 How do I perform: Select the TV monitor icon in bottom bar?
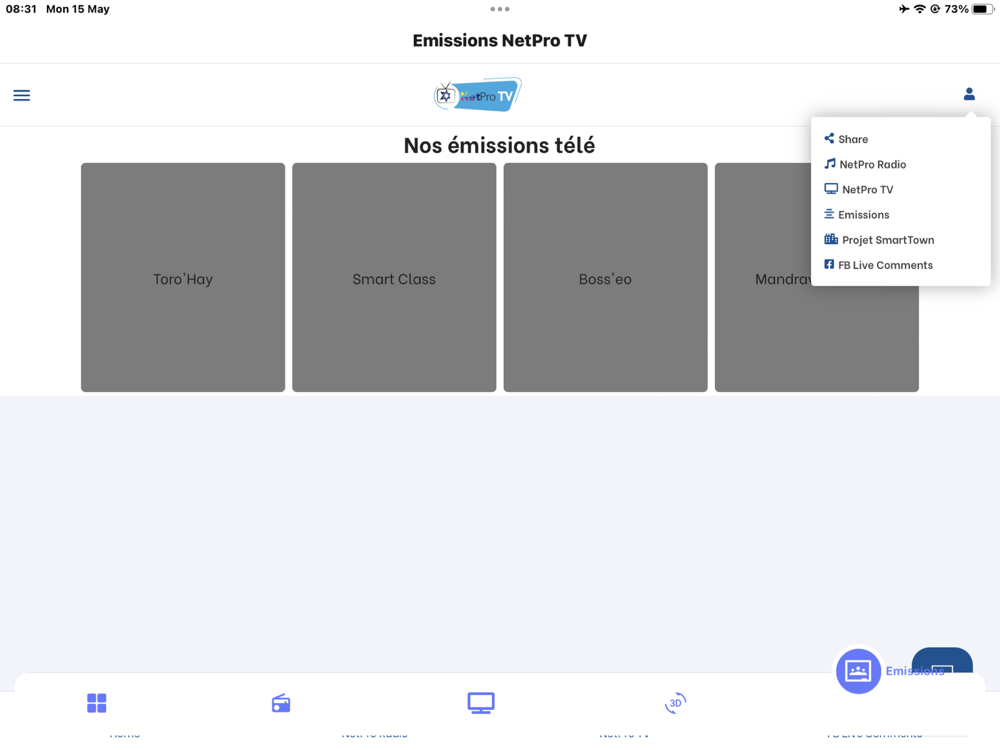(481, 703)
